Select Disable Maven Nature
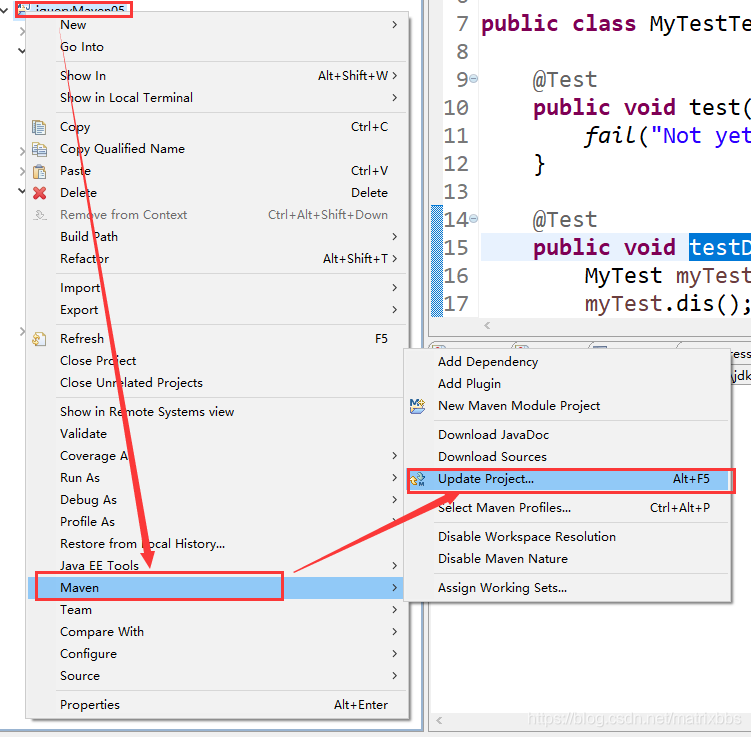 click(568, 559)
